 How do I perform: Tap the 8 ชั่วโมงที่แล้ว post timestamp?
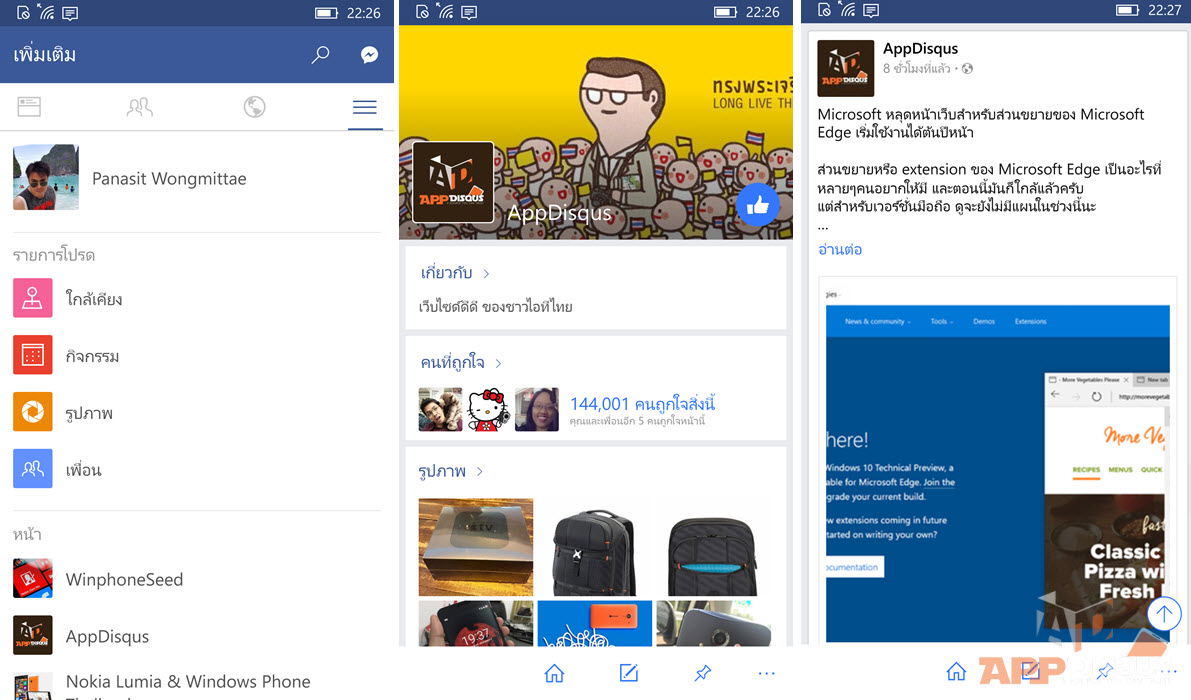coord(917,69)
